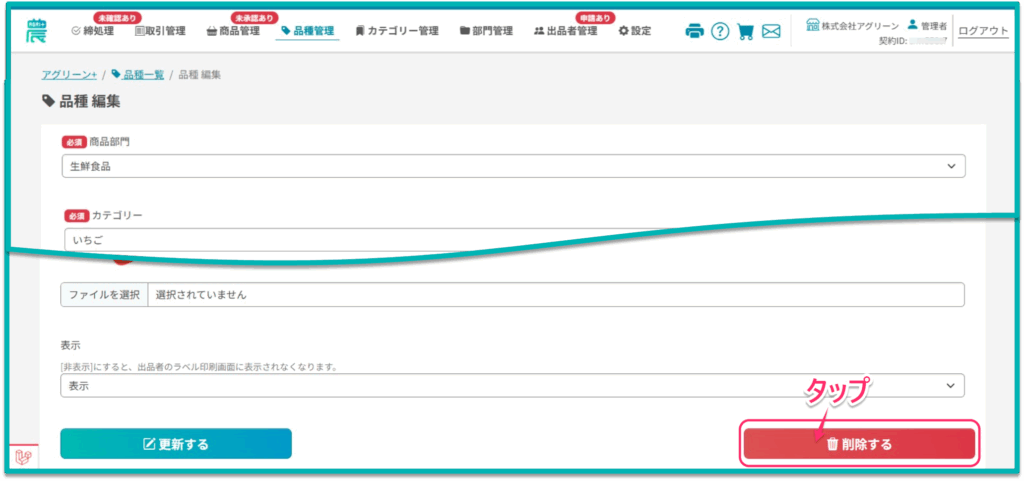The height and width of the screenshot is (481, 1024).
Task: Open the mail envelope icon
Action: 771,31
